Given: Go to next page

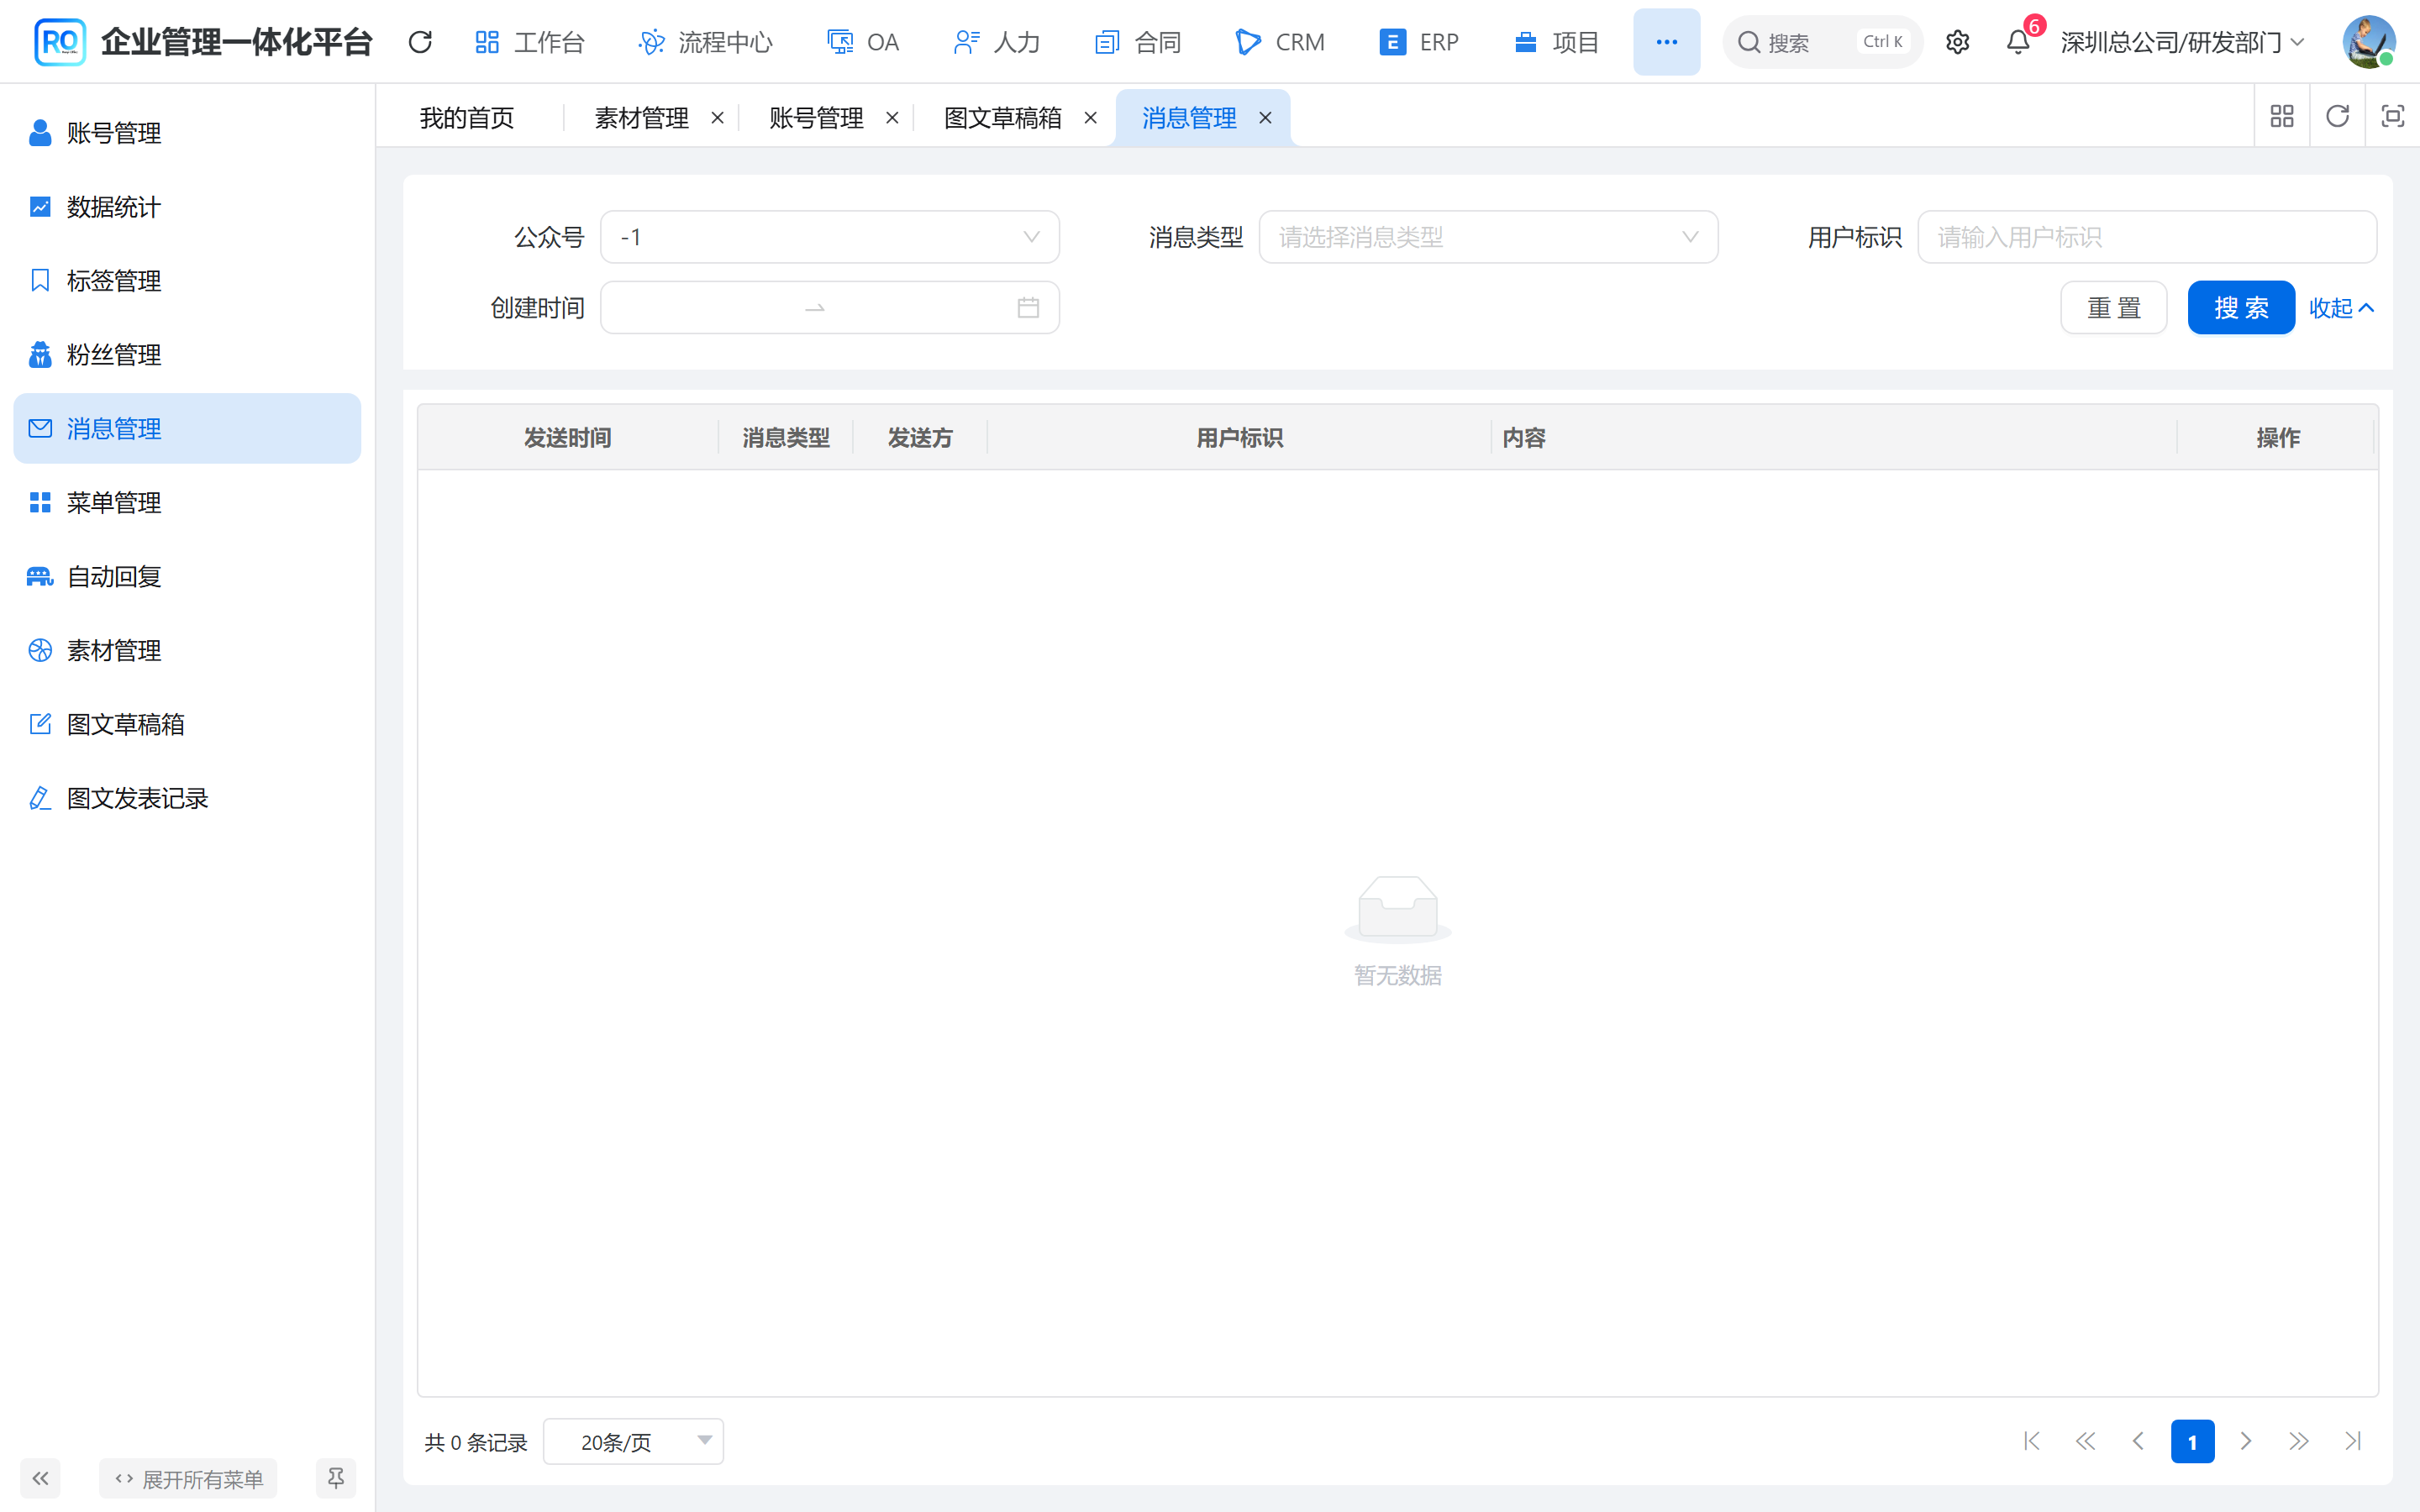Looking at the screenshot, I should [x=2246, y=1441].
